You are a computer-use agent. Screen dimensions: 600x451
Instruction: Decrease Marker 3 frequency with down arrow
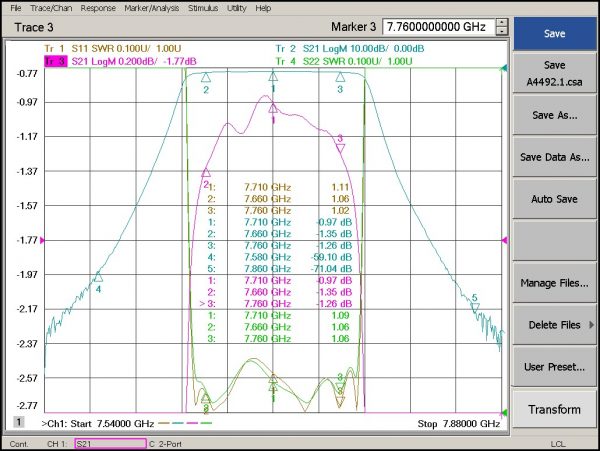[502, 31]
